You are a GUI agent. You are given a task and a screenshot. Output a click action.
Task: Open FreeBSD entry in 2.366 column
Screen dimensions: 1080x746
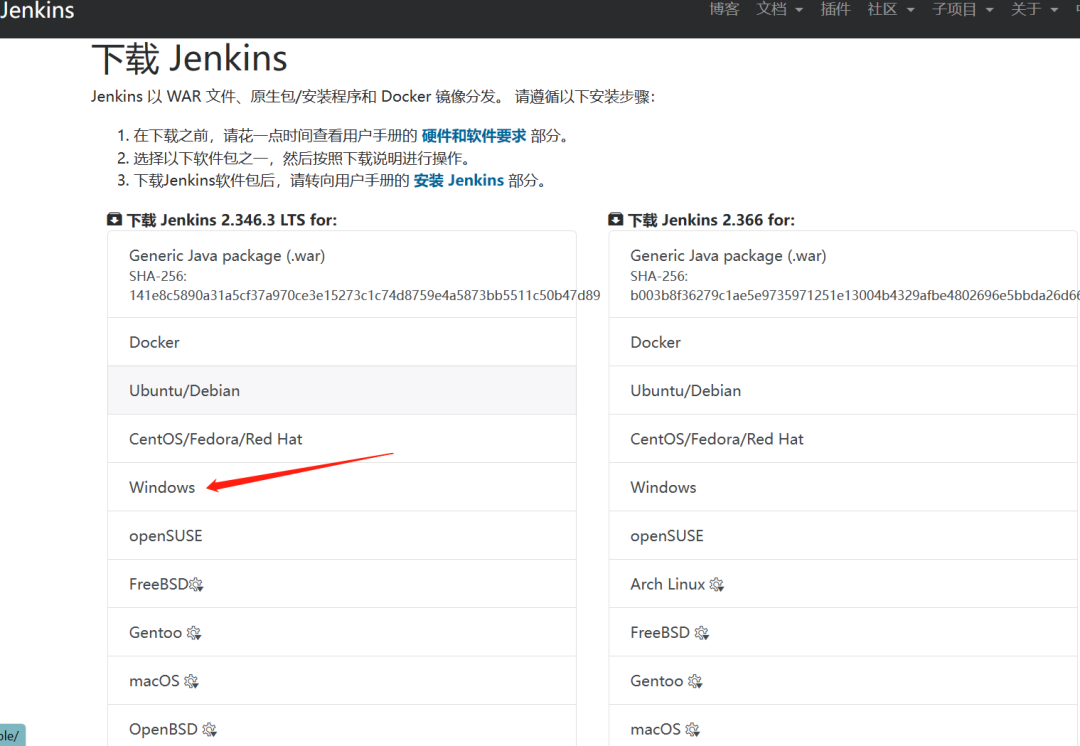(844, 632)
